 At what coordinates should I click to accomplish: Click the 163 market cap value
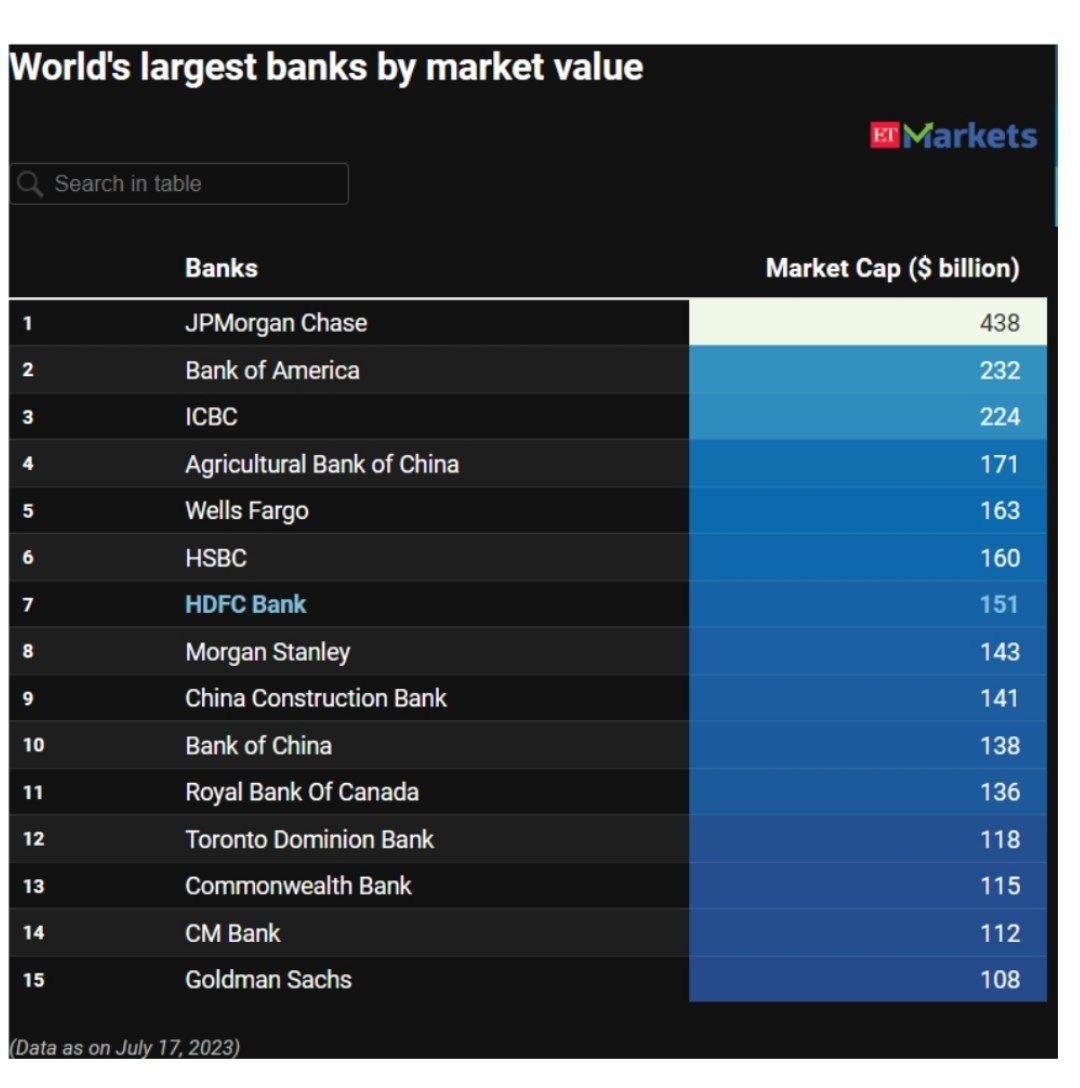coord(1000,511)
